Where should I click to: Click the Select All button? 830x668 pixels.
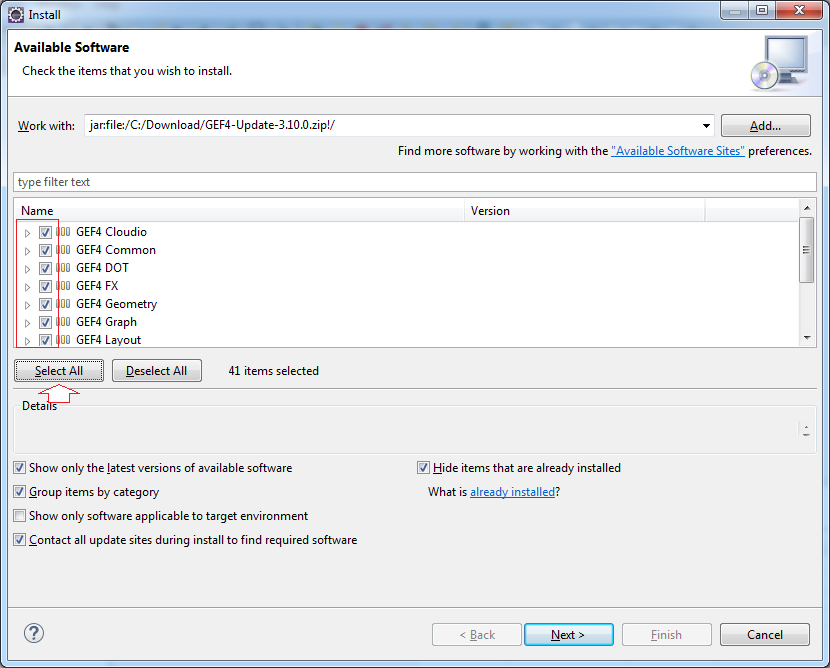(59, 371)
